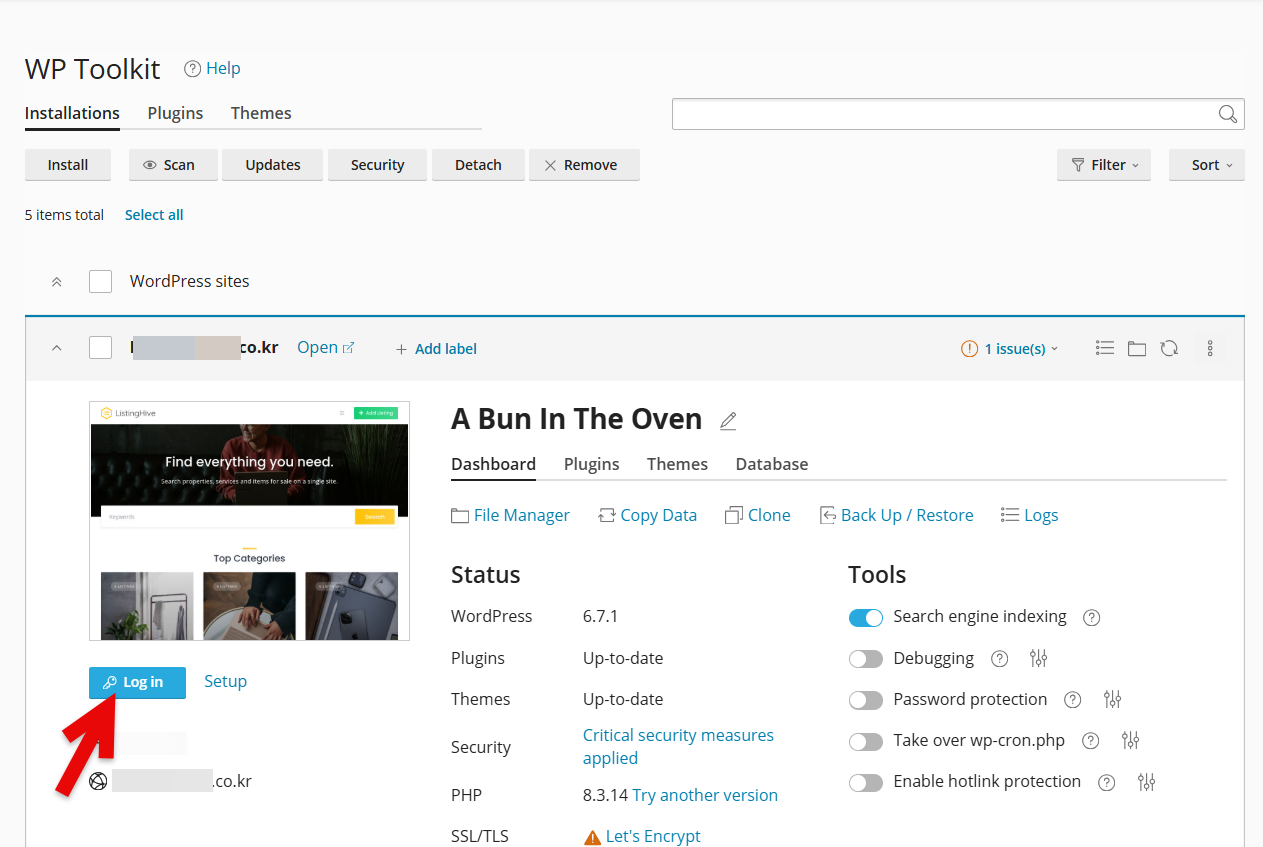Open the site's Themes tab
Screen dimensions: 1263x847
[677, 464]
